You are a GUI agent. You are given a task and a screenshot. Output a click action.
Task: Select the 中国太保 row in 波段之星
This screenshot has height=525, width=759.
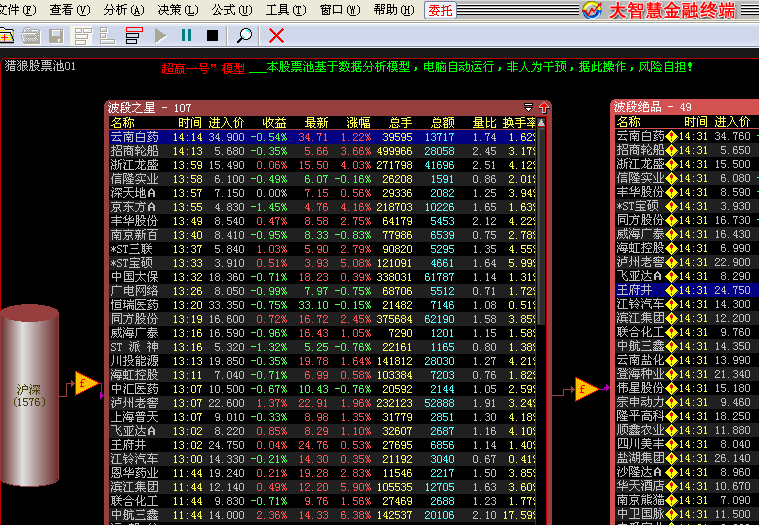pos(322,277)
